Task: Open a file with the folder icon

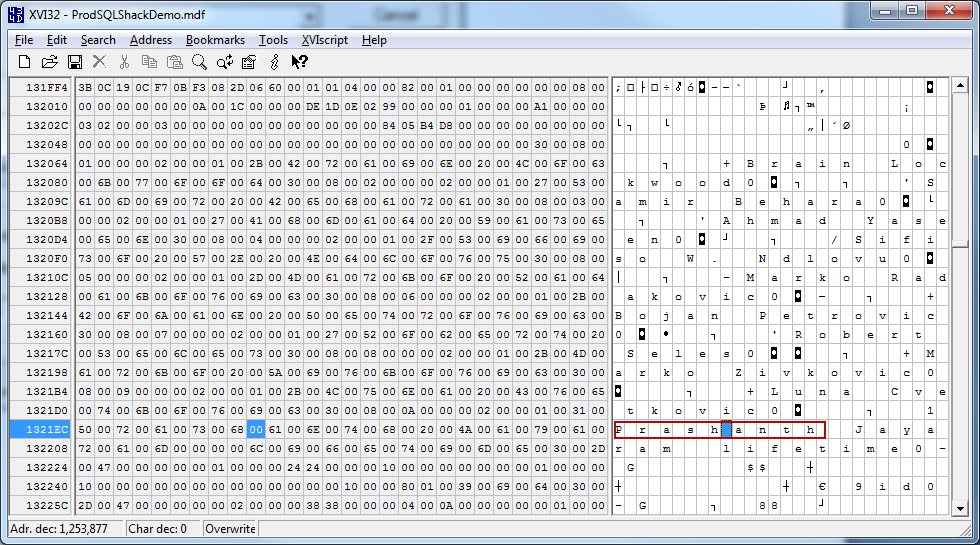Action: (50, 62)
